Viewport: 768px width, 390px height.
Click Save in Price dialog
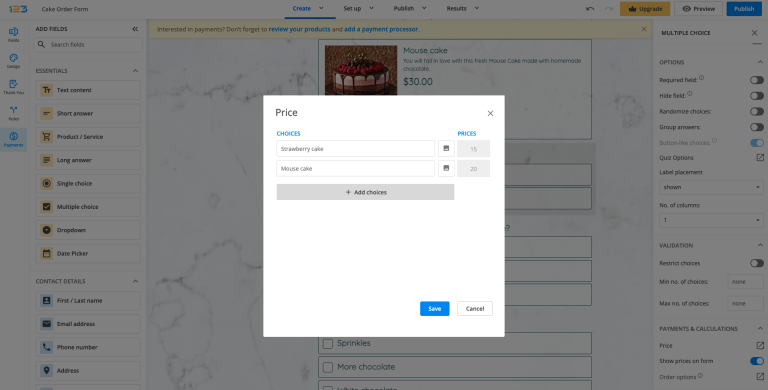(434, 309)
